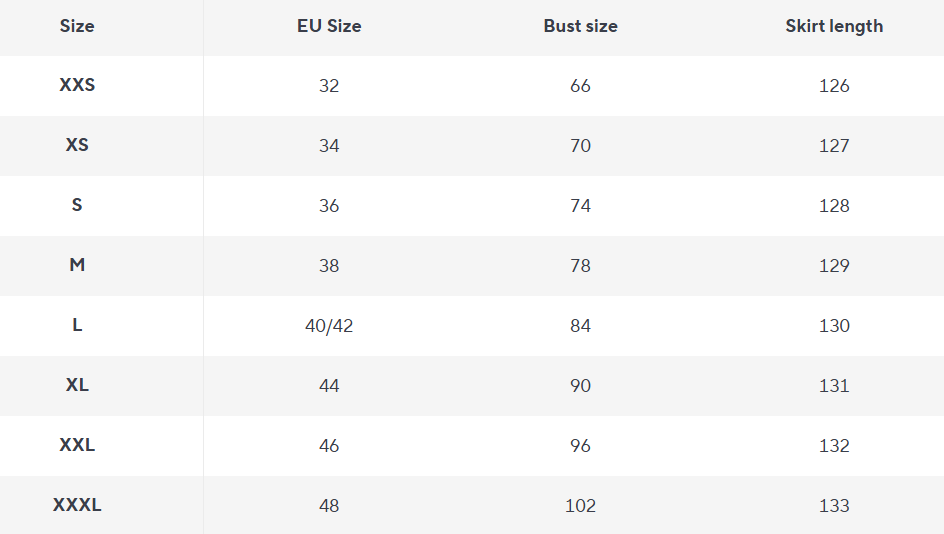Click the Bust size column header

(580, 26)
